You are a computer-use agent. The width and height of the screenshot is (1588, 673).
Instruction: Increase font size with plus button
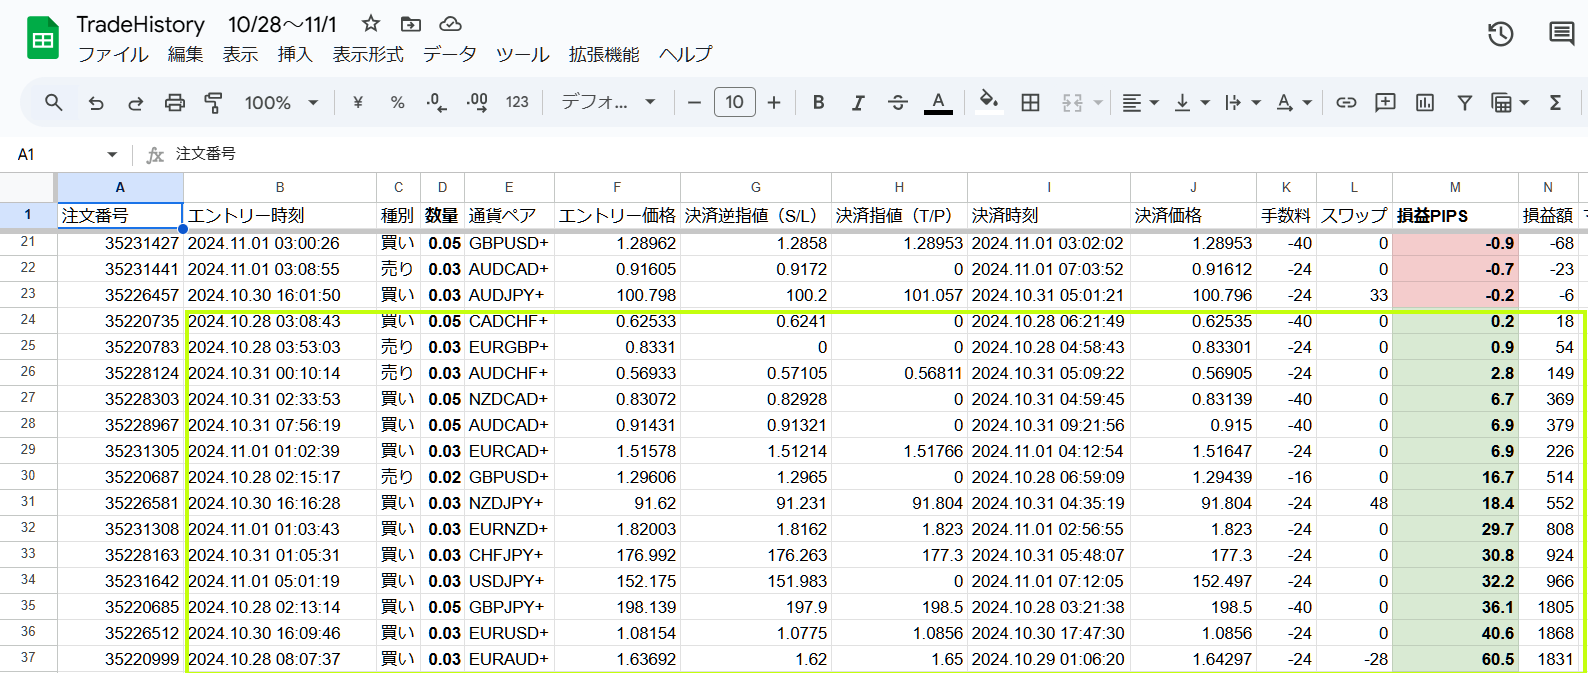point(774,102)
